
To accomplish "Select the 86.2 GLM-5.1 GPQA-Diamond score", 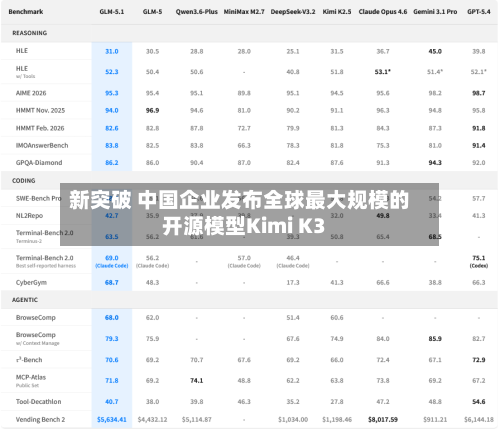I will coord(112,163).
